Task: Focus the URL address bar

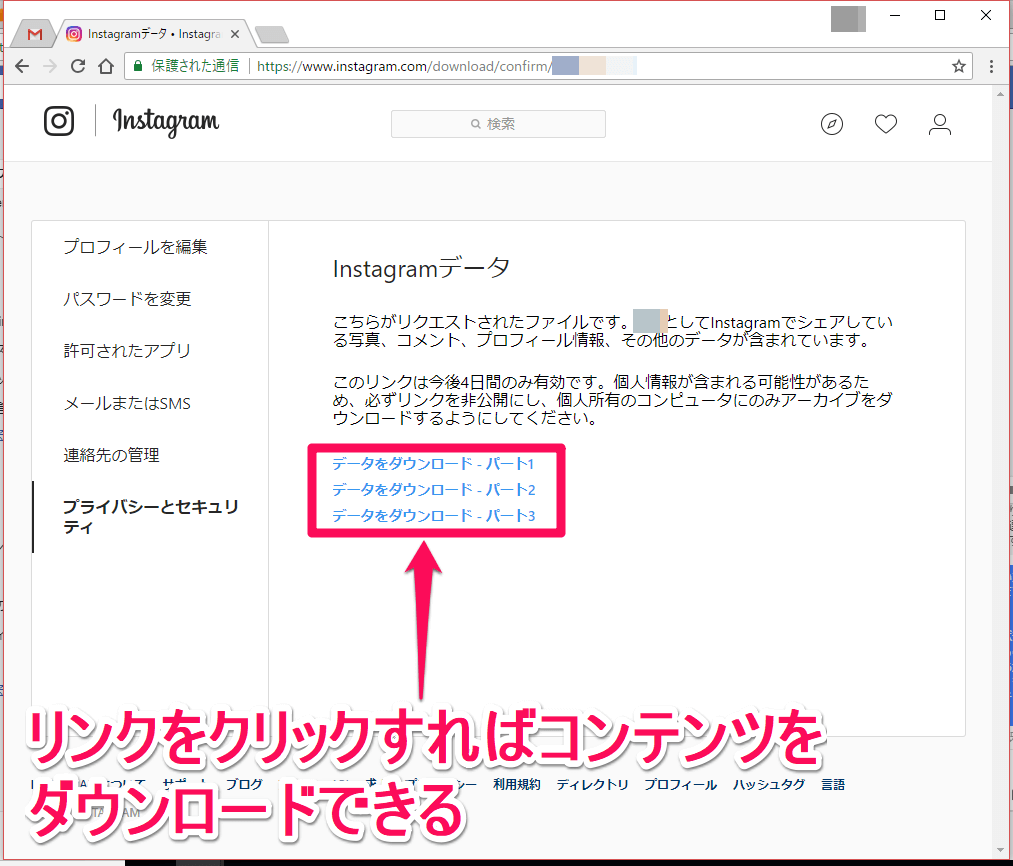Action: (x=548, y=66)
